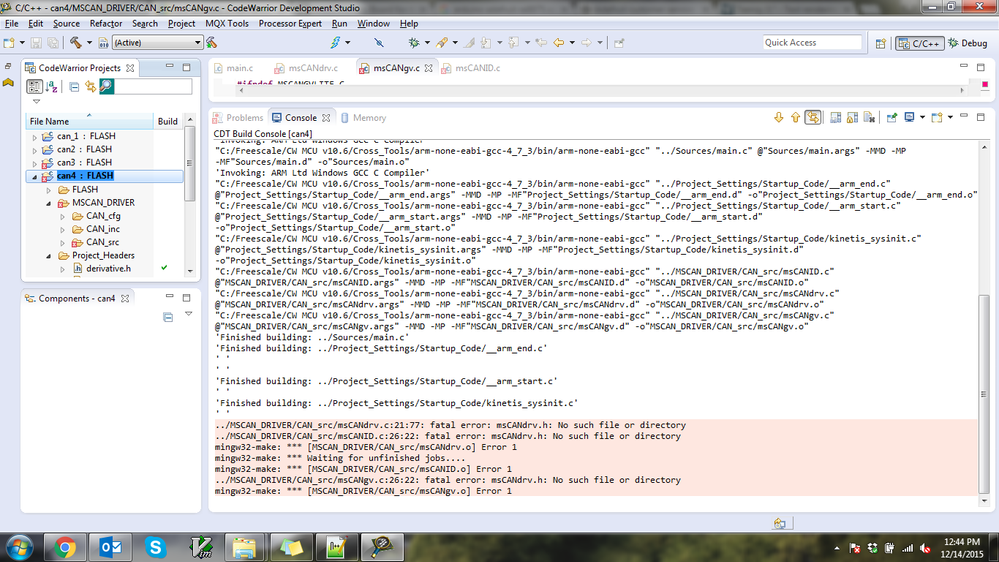Click the Display Selected Console monitor icon
999x562 pixels.
tap(910, 117)
